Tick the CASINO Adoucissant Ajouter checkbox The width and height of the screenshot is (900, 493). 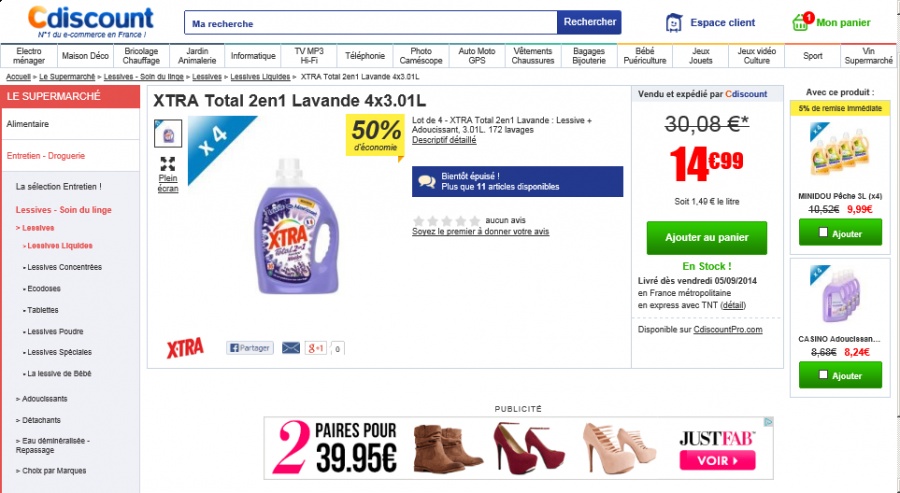pyautogui.click(x=823, y=375)
